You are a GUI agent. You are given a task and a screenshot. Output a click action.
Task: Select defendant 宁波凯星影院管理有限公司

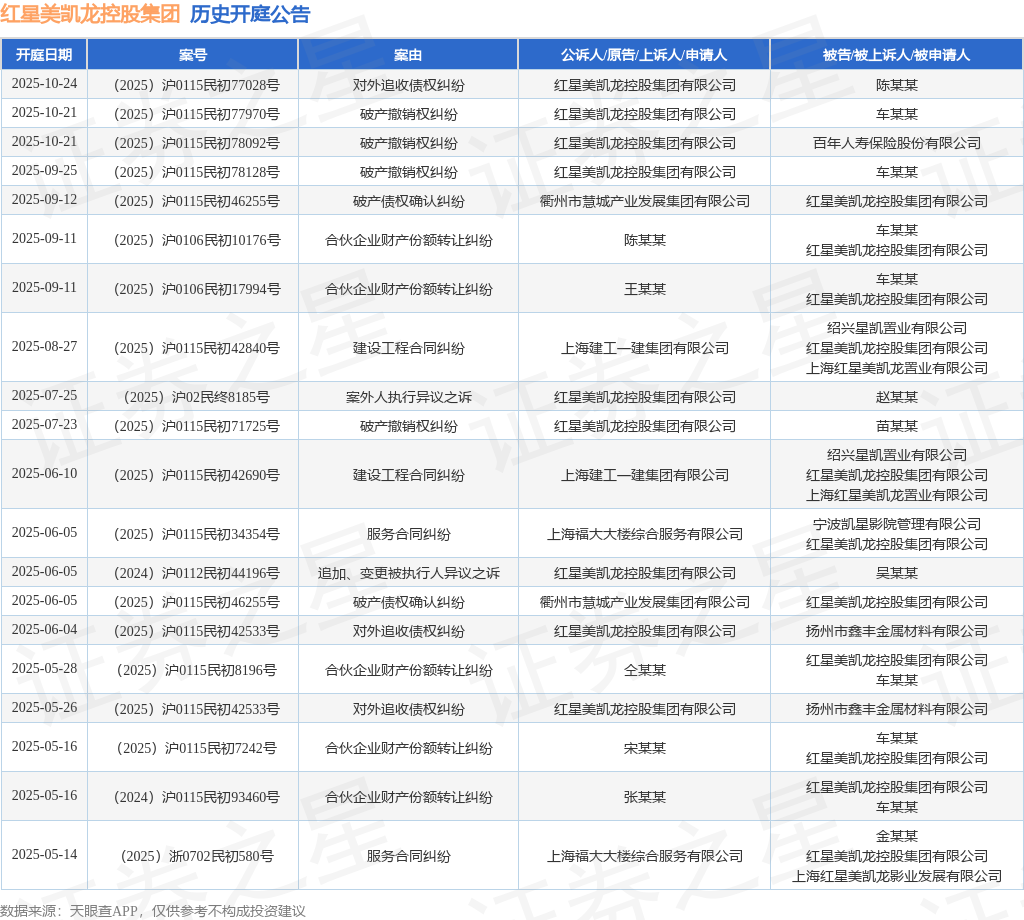pos(897,524)
